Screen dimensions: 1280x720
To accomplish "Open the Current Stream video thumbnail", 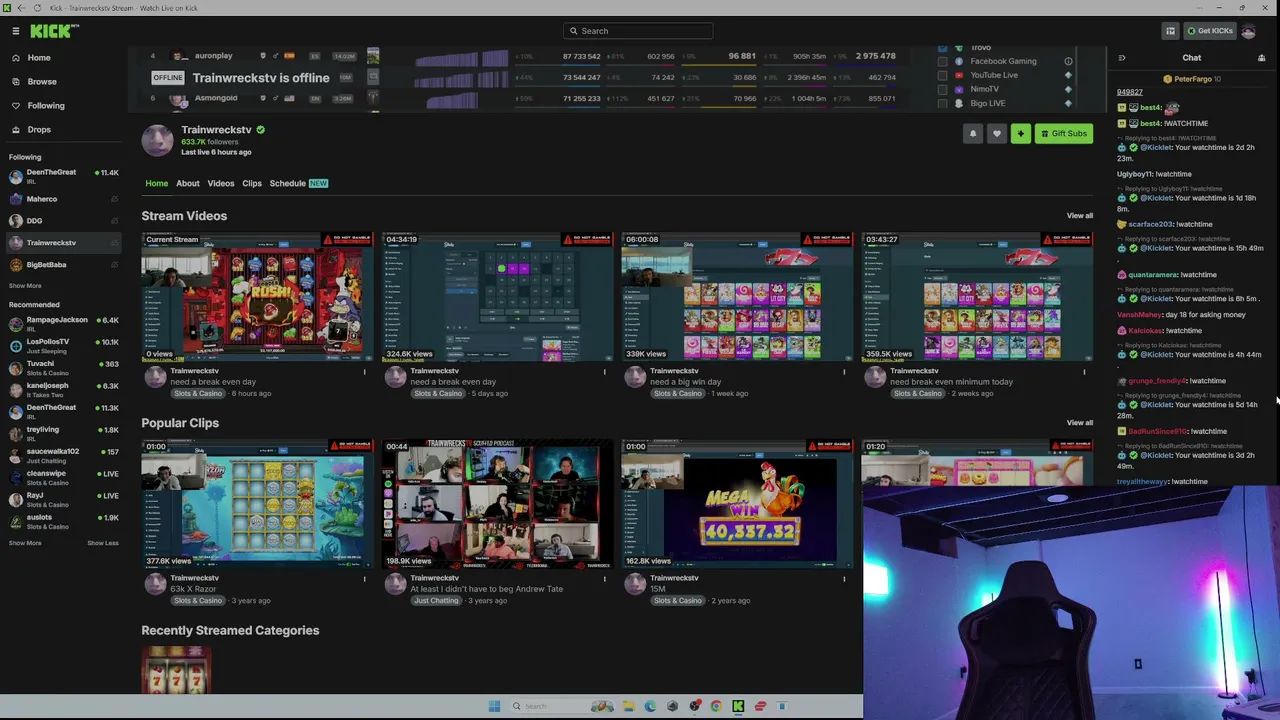I will point(257,296).
